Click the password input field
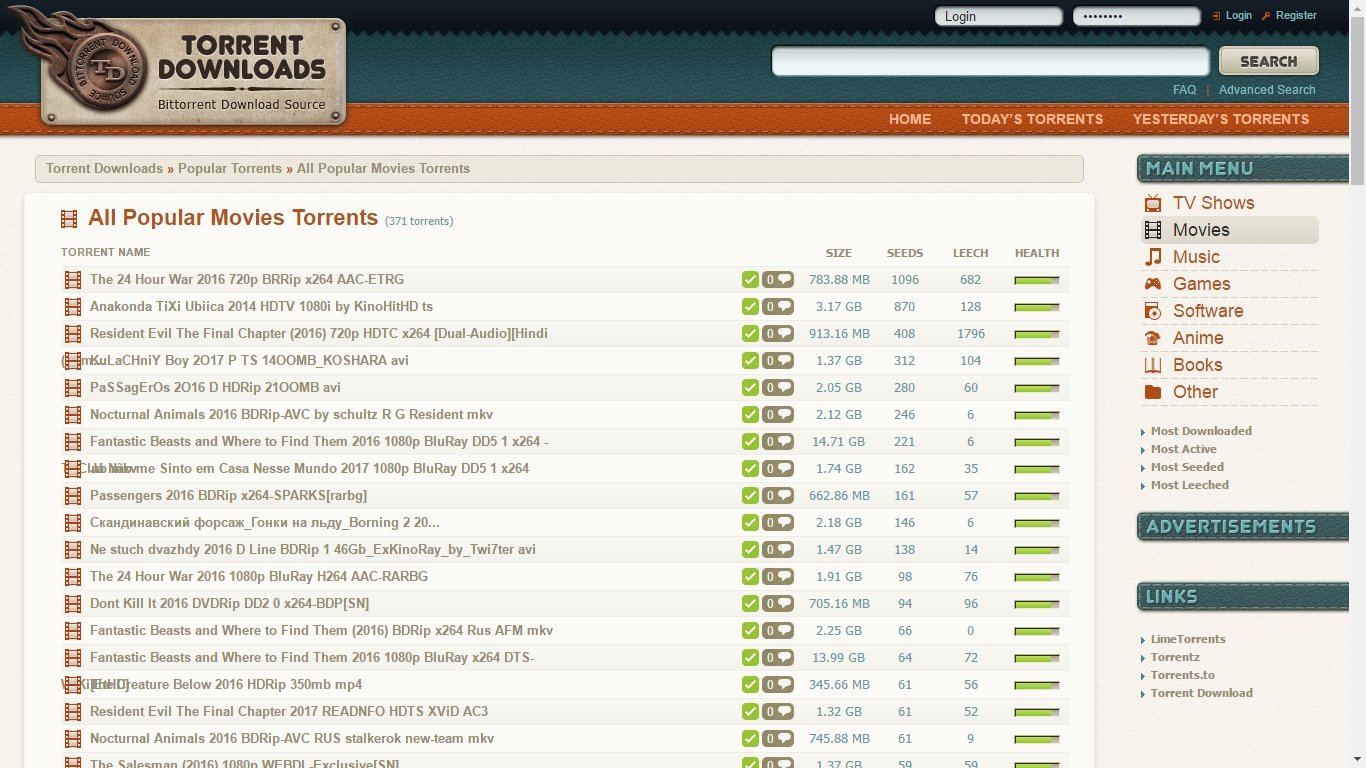 1136,16
